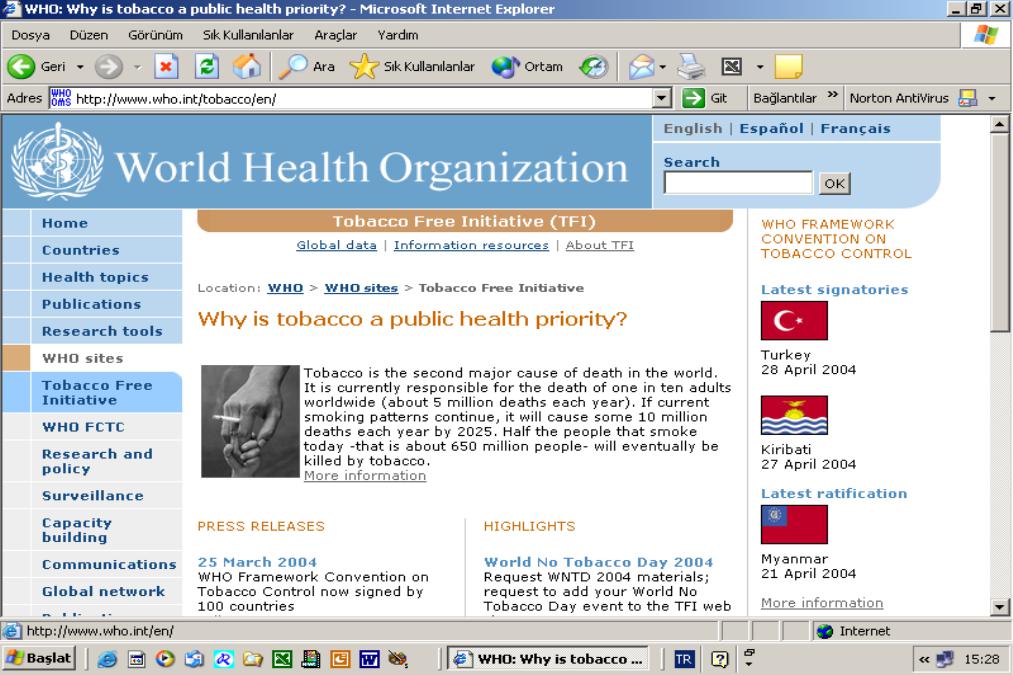Open World No Tobacco Day 2004 highlight
Image resolution: width=1013 pixels, height=675 pixels.
pos(598,563)
